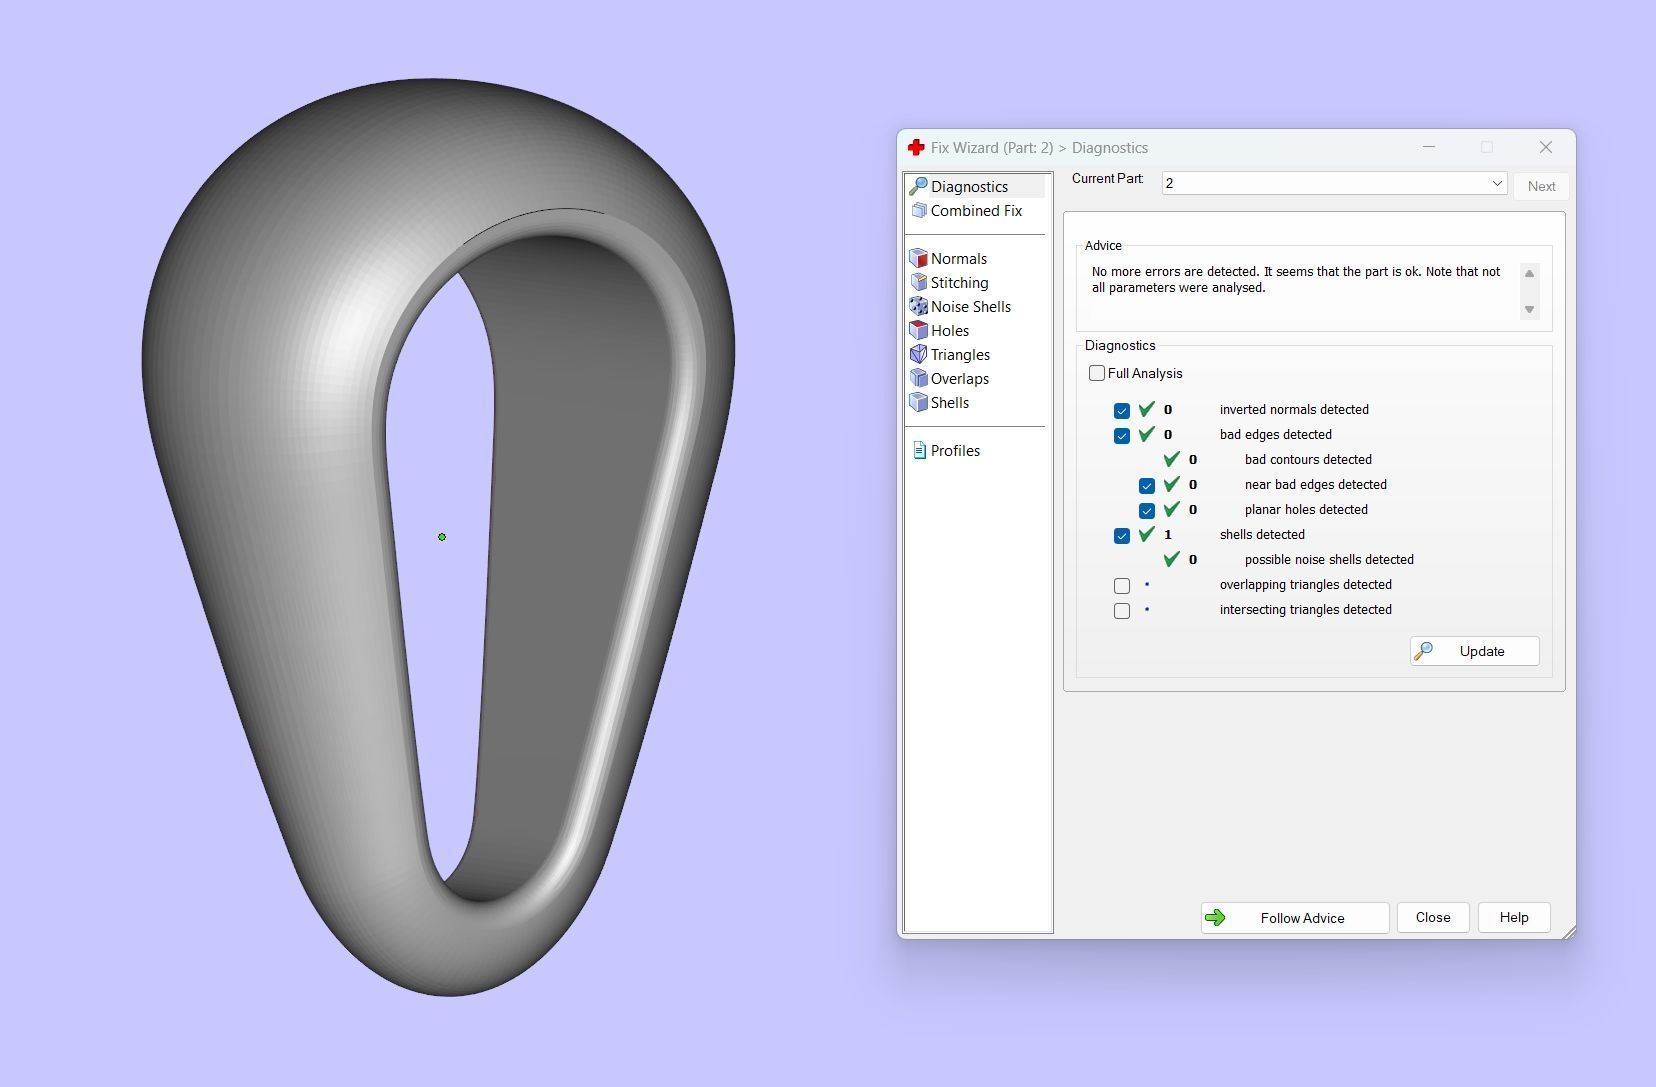
Task: Enable the Full Analysis checkbox
Action: click(1097, 373)
